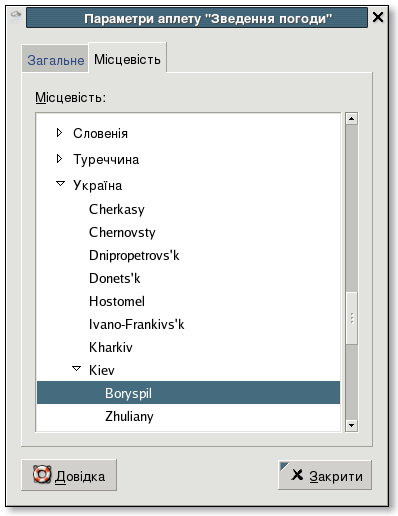398x516 pixels.
Task: Pick Donets'k as location
Action: [115, 278]
